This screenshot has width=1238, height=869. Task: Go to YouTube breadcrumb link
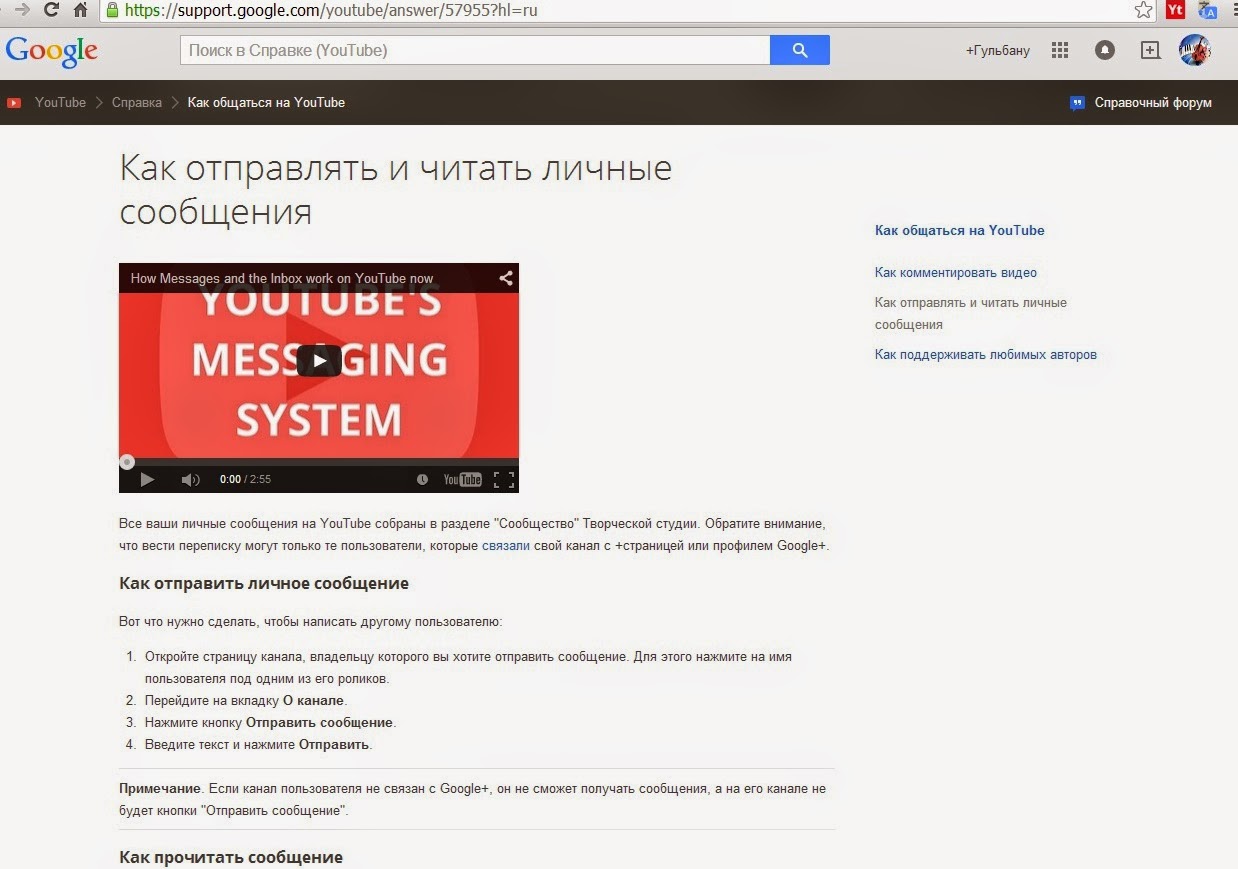point(60,103)
